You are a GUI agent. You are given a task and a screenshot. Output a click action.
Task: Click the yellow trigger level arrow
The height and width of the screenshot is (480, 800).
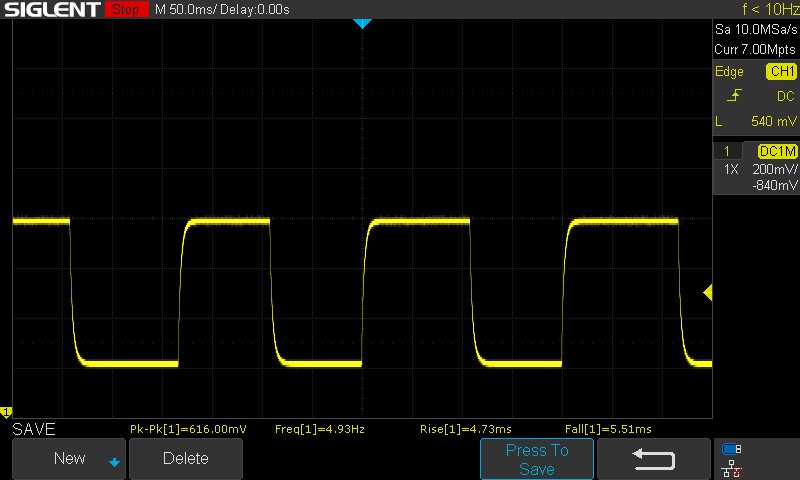coord(707,292)
